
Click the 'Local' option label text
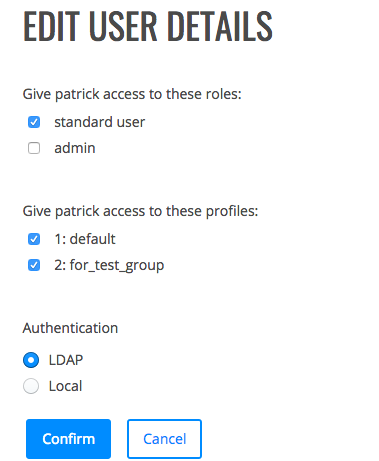[x=65, y=386]
